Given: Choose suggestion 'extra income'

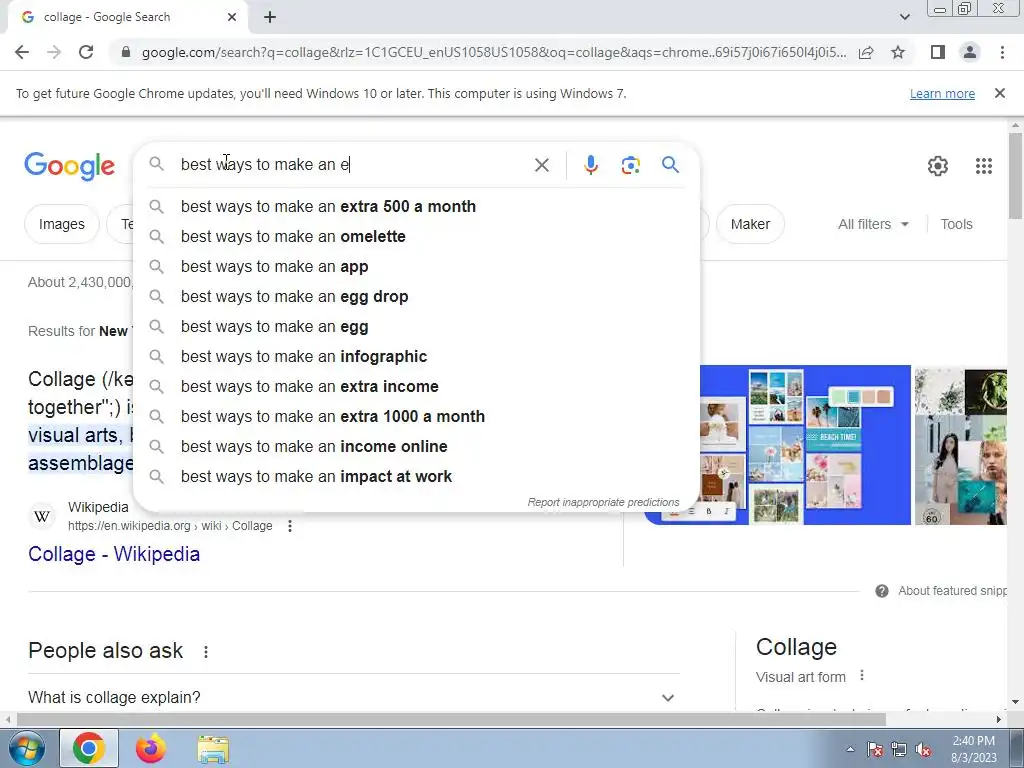Looking at the screenshot, I should 418,387.
